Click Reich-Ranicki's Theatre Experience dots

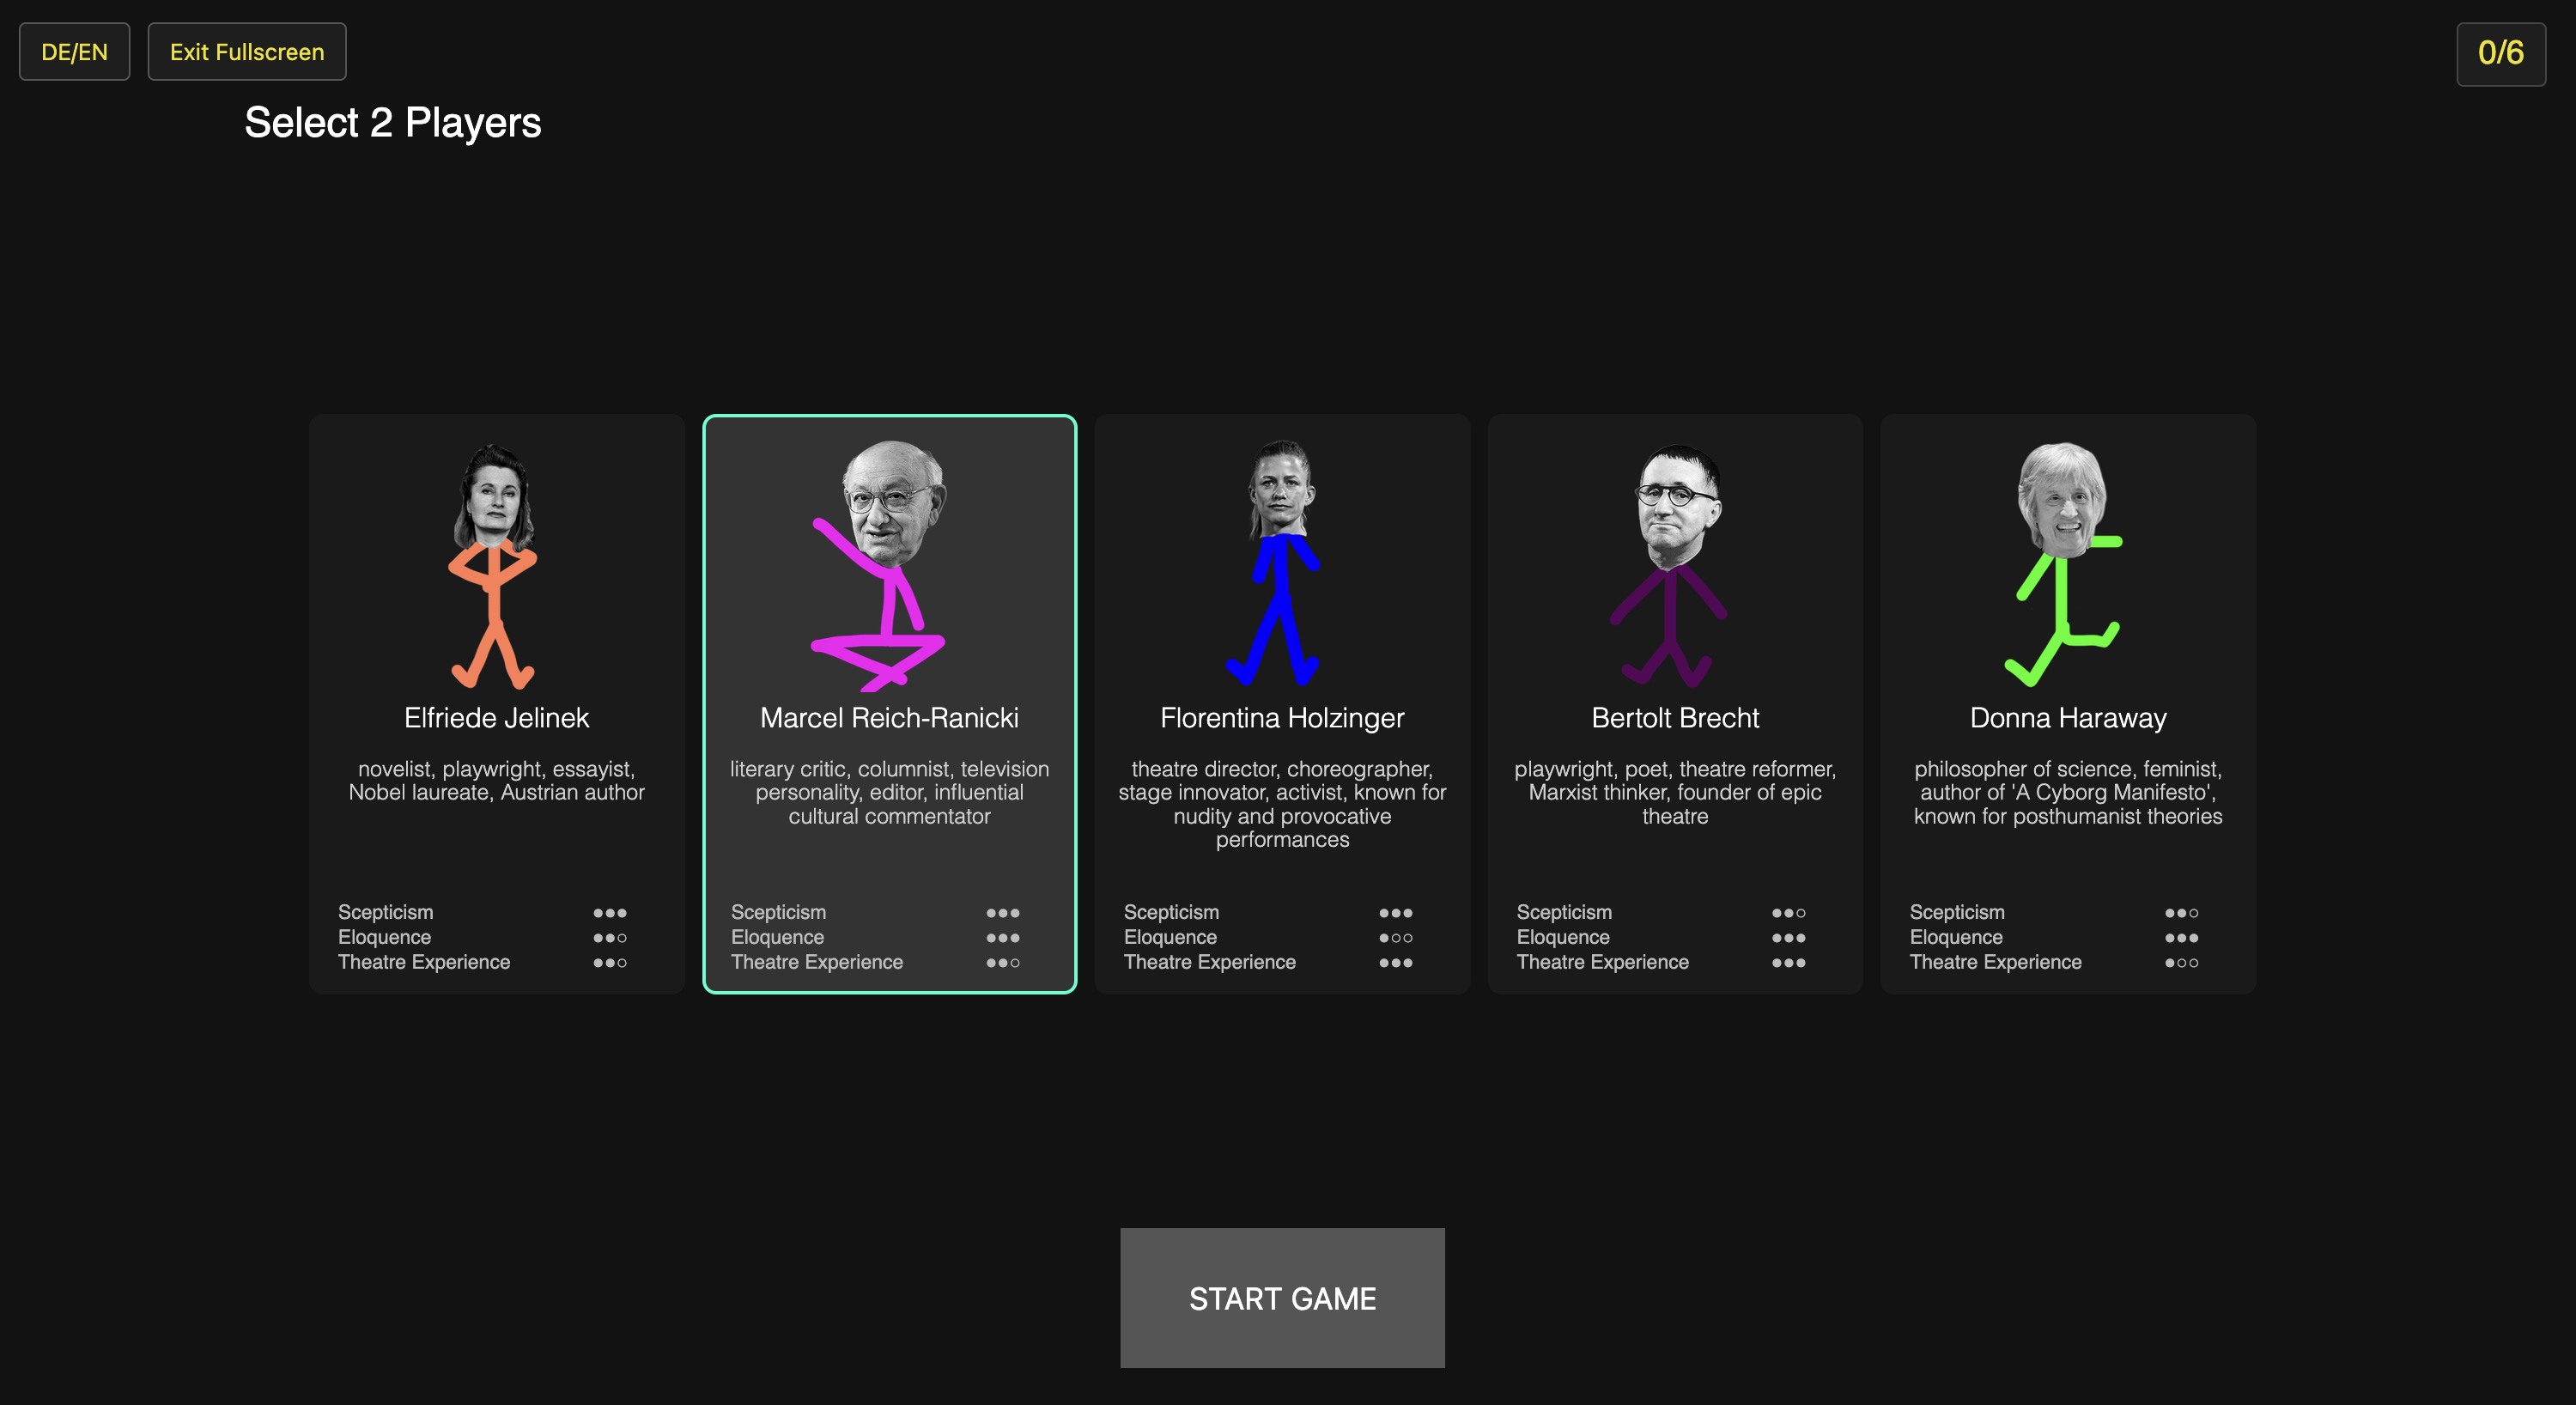(x=1003, y=963)
